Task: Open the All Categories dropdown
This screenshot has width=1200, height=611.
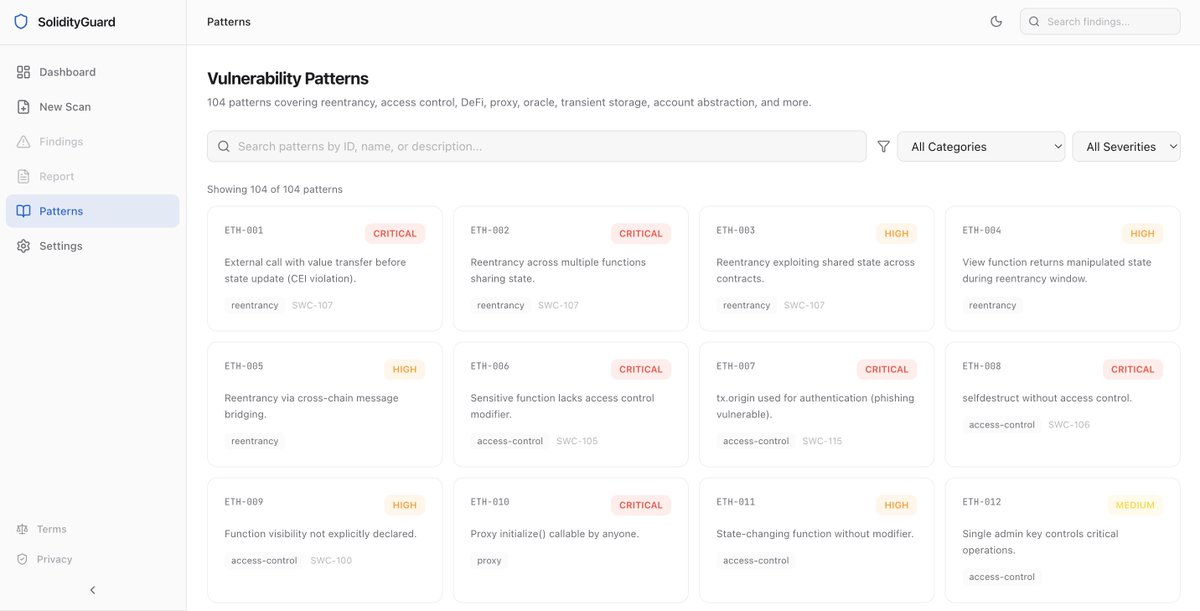Action: (981, 146)
